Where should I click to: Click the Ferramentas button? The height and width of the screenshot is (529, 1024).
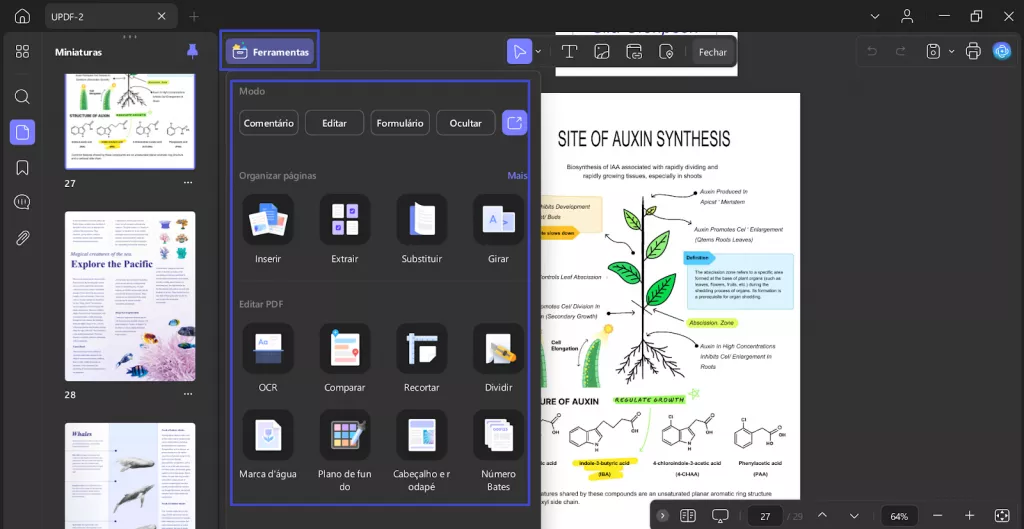[270, 52]
